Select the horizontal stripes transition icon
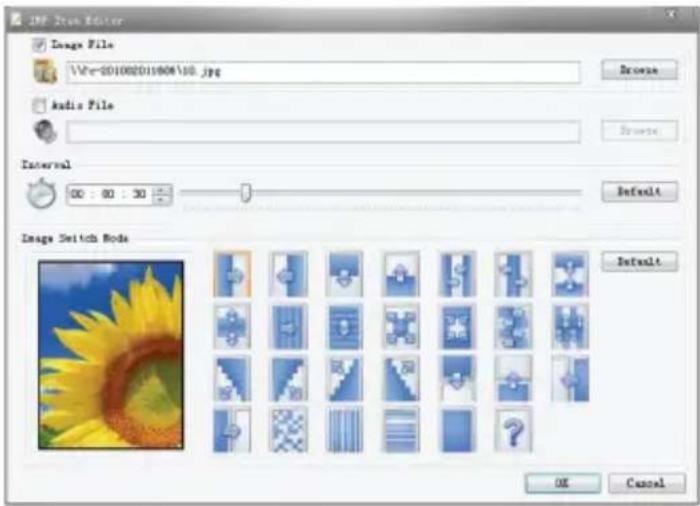Viewport: 700px width, 506px height. 401,430
